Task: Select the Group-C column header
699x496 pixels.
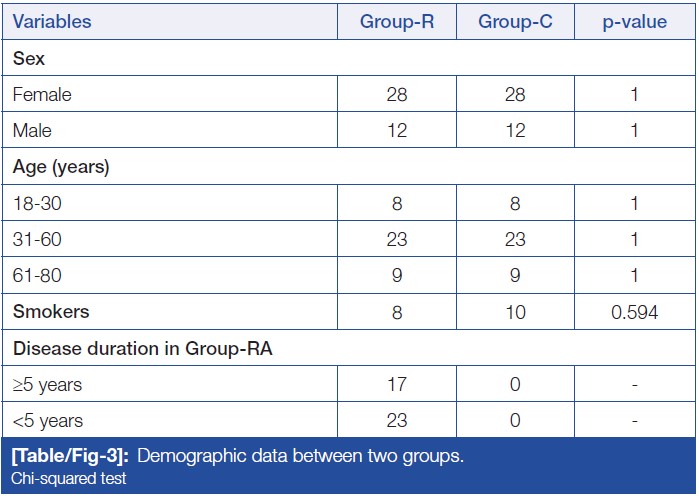Action: coord(514,22)
